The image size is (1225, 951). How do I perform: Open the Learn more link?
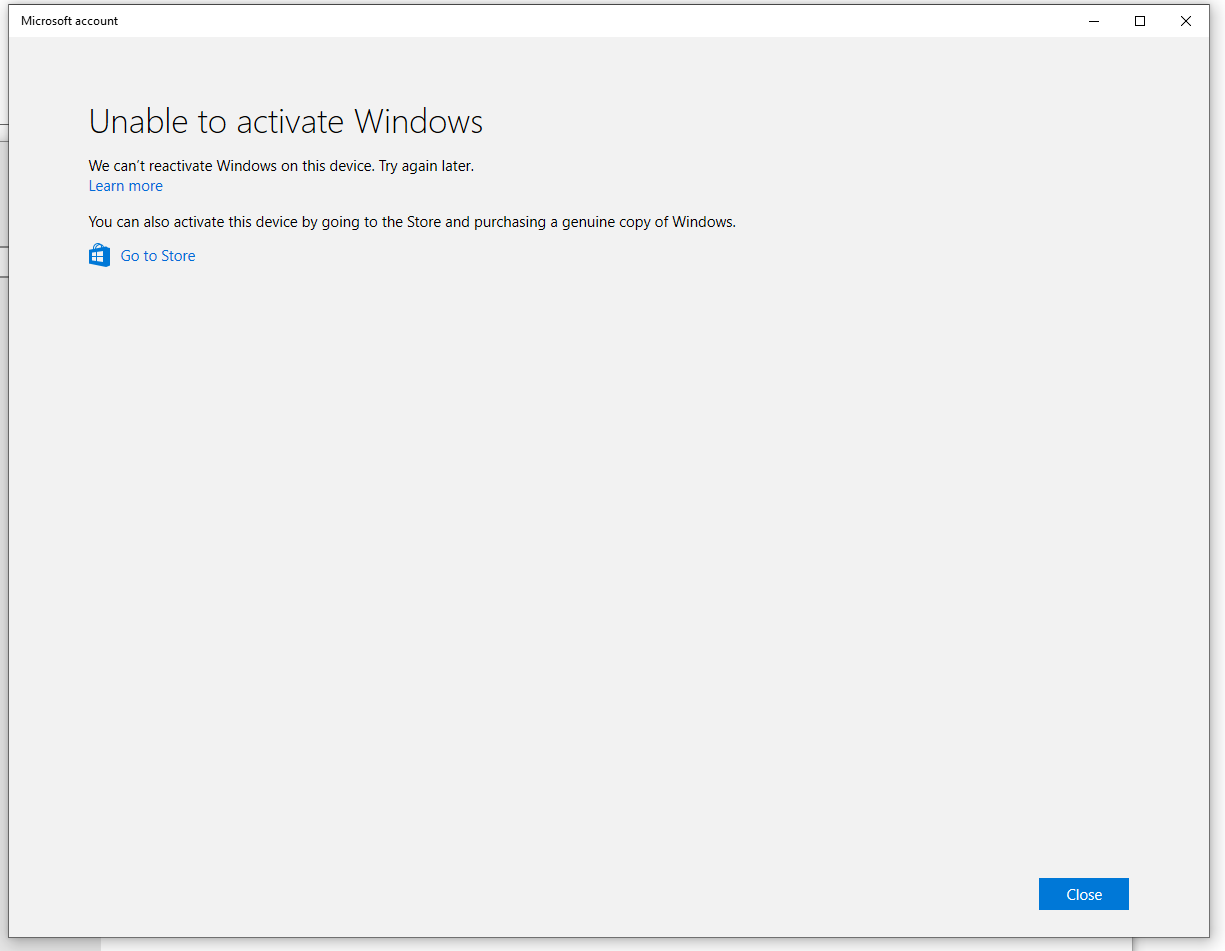pyautogui.click(x=125, y=186)
